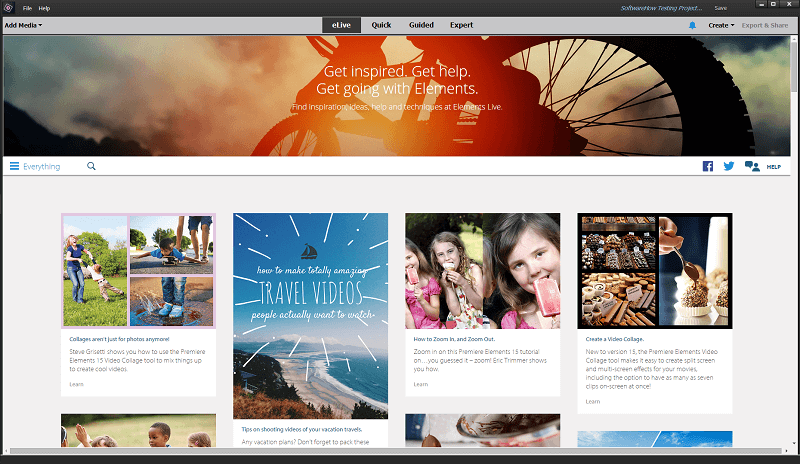Open the Help menu
Image resolution: width=800 pixels, height=464 pixels.
[x=44, y=8]
